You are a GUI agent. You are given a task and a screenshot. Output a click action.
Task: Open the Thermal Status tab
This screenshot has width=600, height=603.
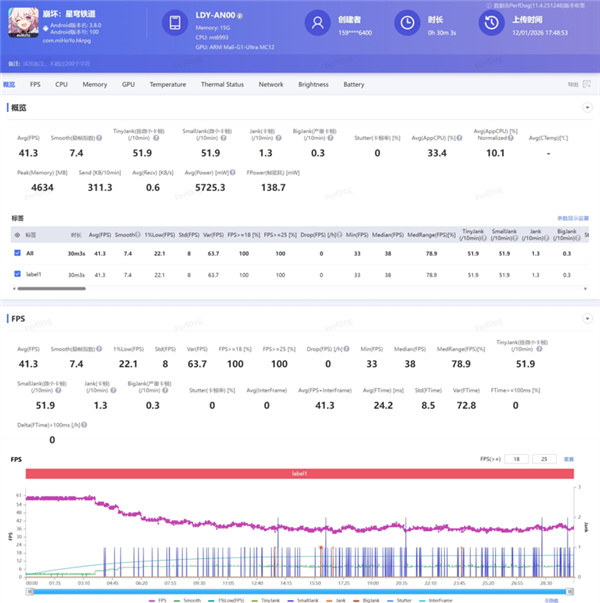[222, 84]
